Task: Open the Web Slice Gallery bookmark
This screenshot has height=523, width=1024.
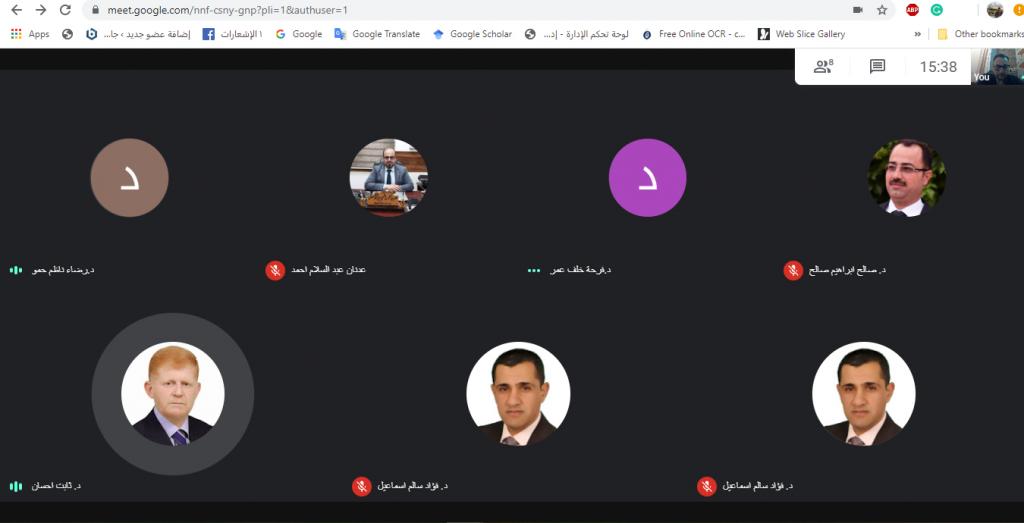Action: pos(801,34)
